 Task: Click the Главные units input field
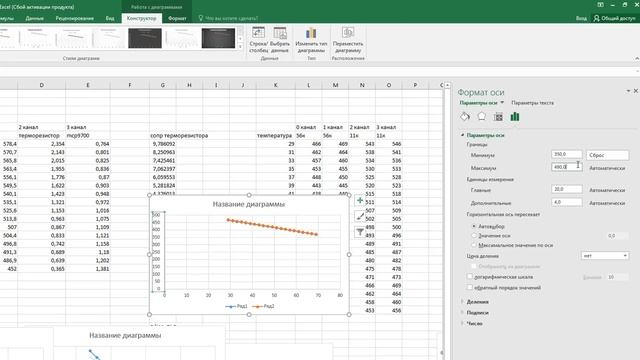(567, 189)
